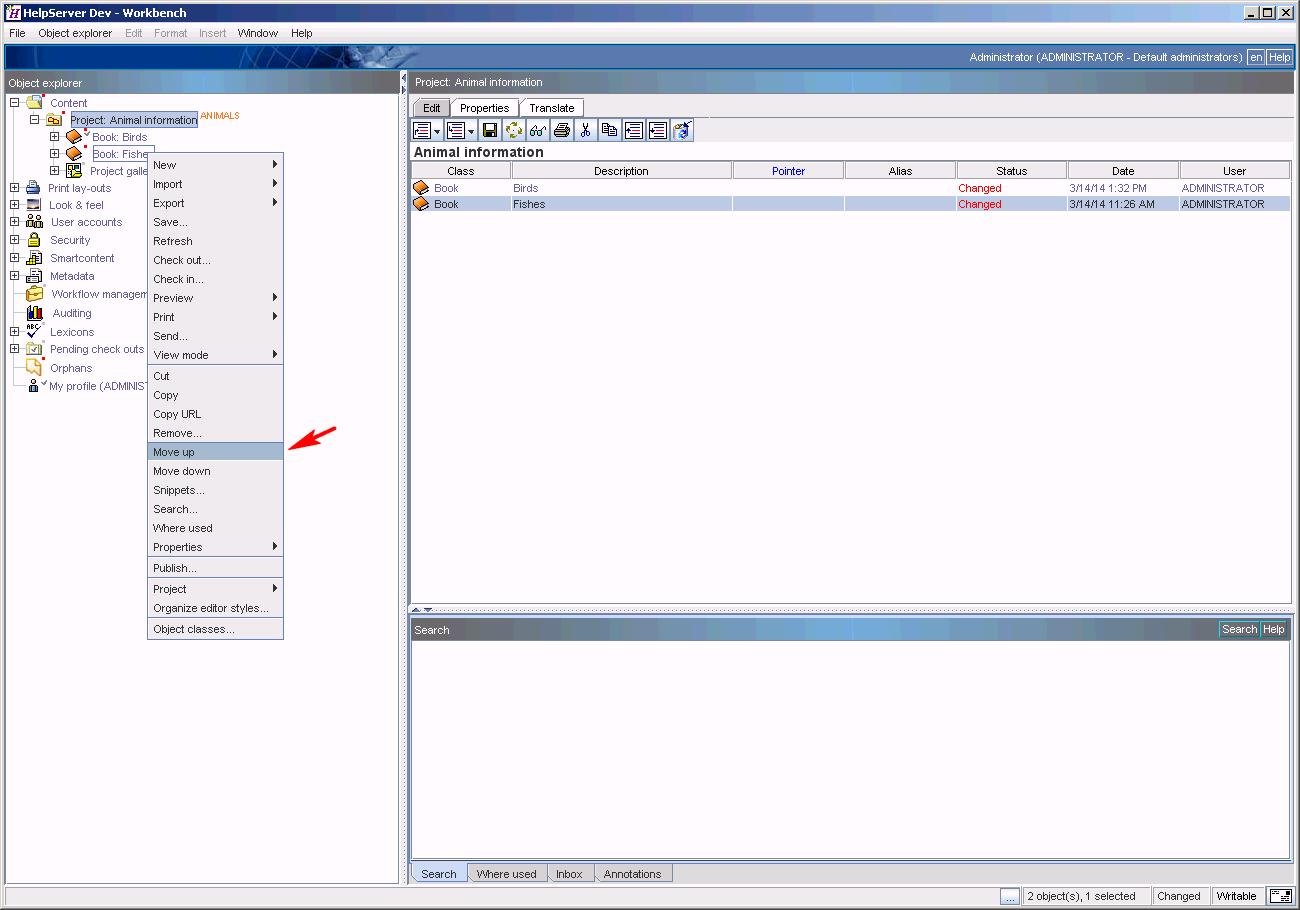Image resolution: width=1300 pixels, height=910 pixels.
Task: Click the Security padlock icon
Action: 34,240
